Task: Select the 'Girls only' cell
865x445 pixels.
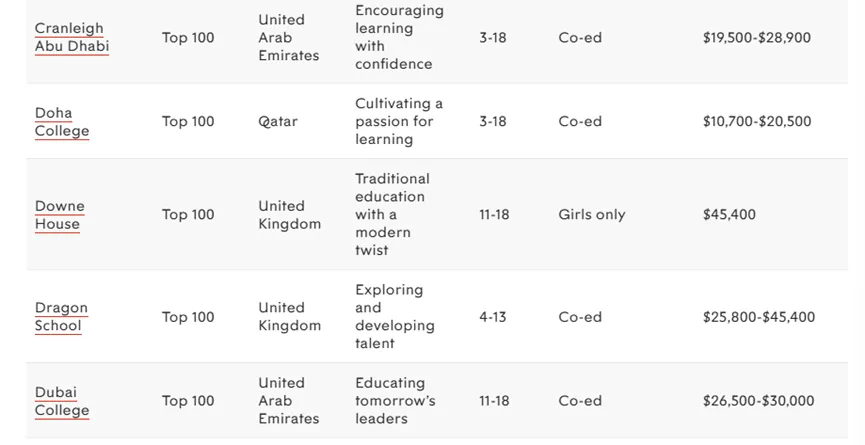Action: tap(592, 215)
